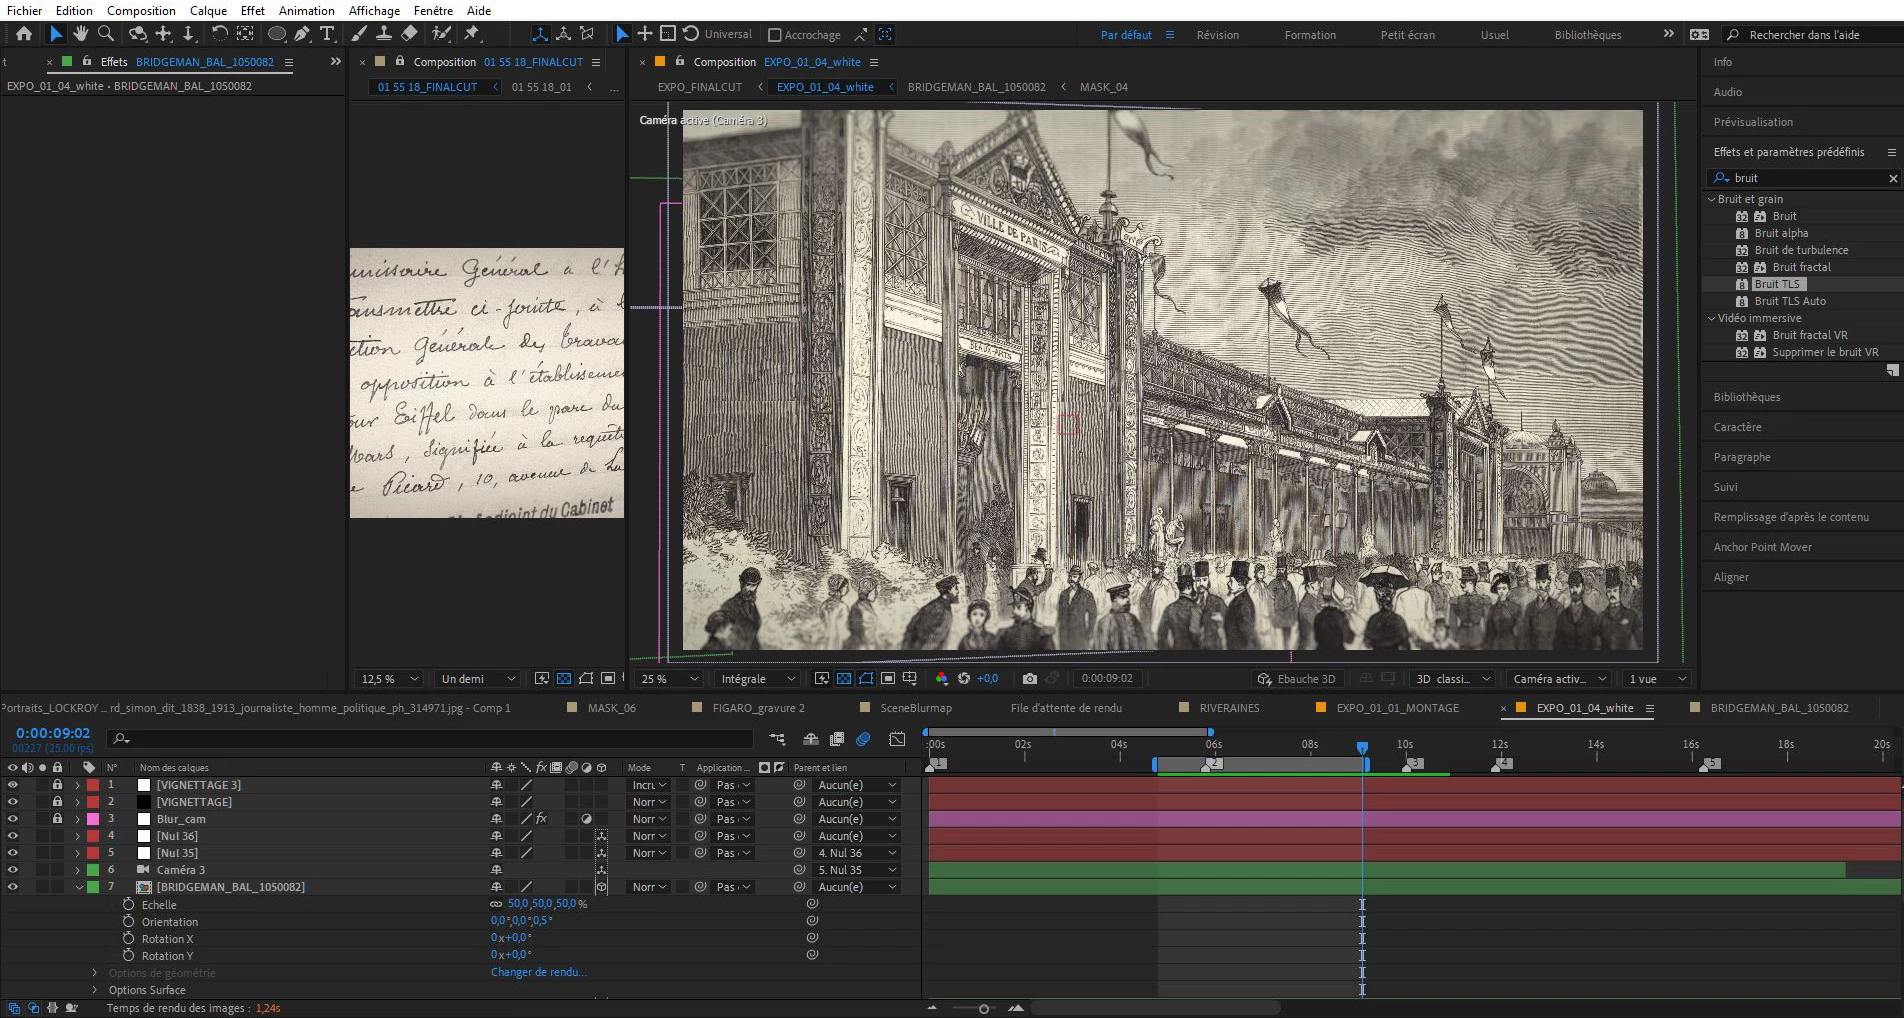Hide the Nul 36 layer

(x=12, y=836)
